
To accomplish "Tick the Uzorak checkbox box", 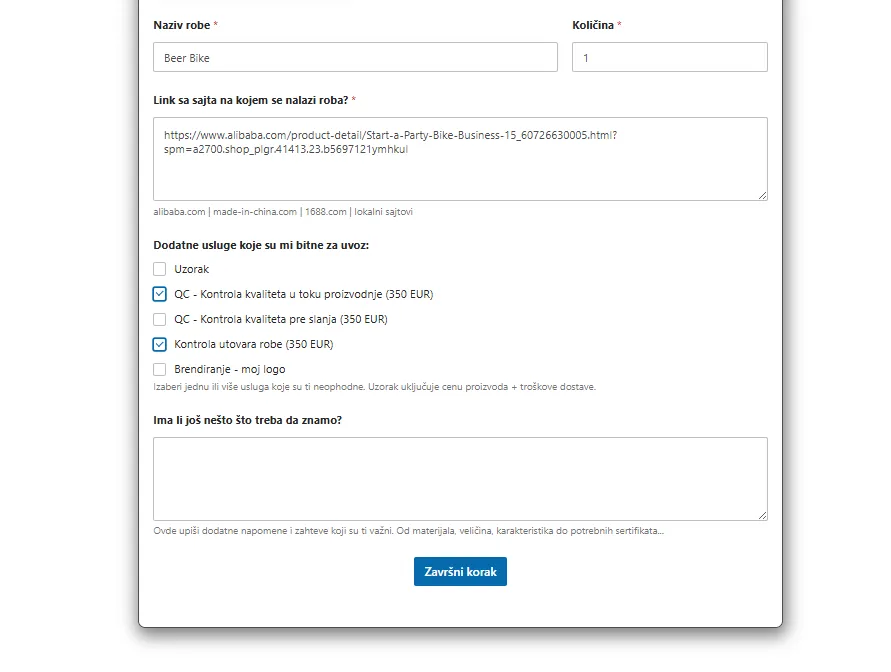I will [x=160, y=269].
